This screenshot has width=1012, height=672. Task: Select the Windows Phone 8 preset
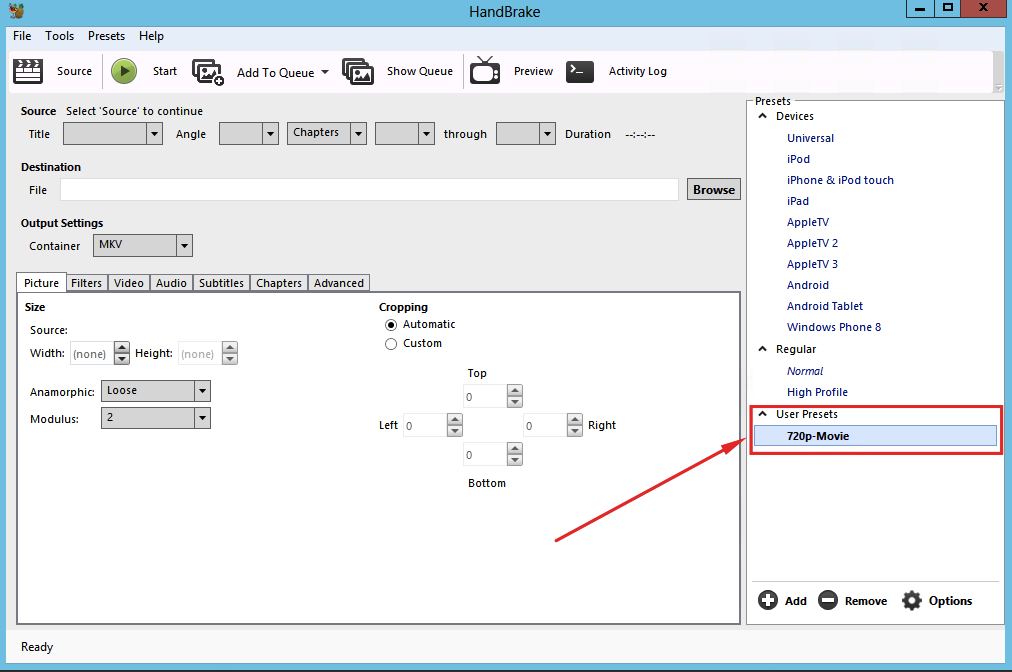(834, 327)
